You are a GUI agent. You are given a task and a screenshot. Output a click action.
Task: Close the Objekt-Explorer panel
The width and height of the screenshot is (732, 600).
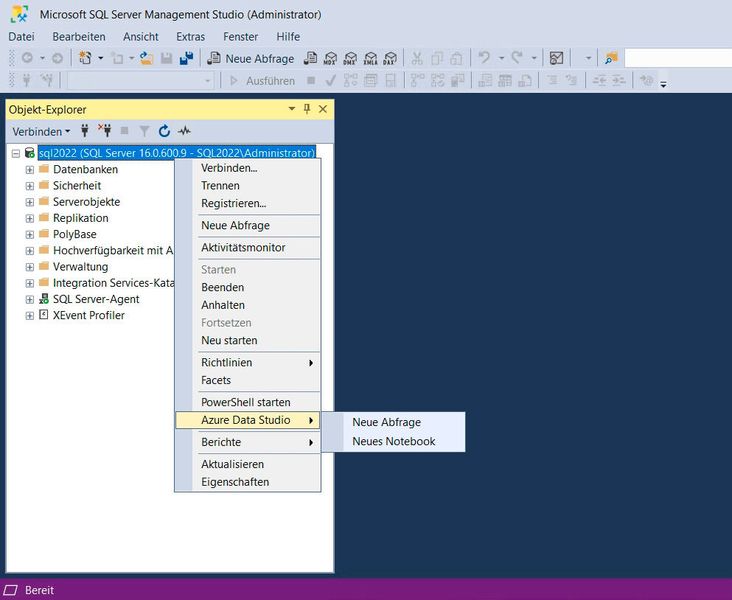(323, 109)
